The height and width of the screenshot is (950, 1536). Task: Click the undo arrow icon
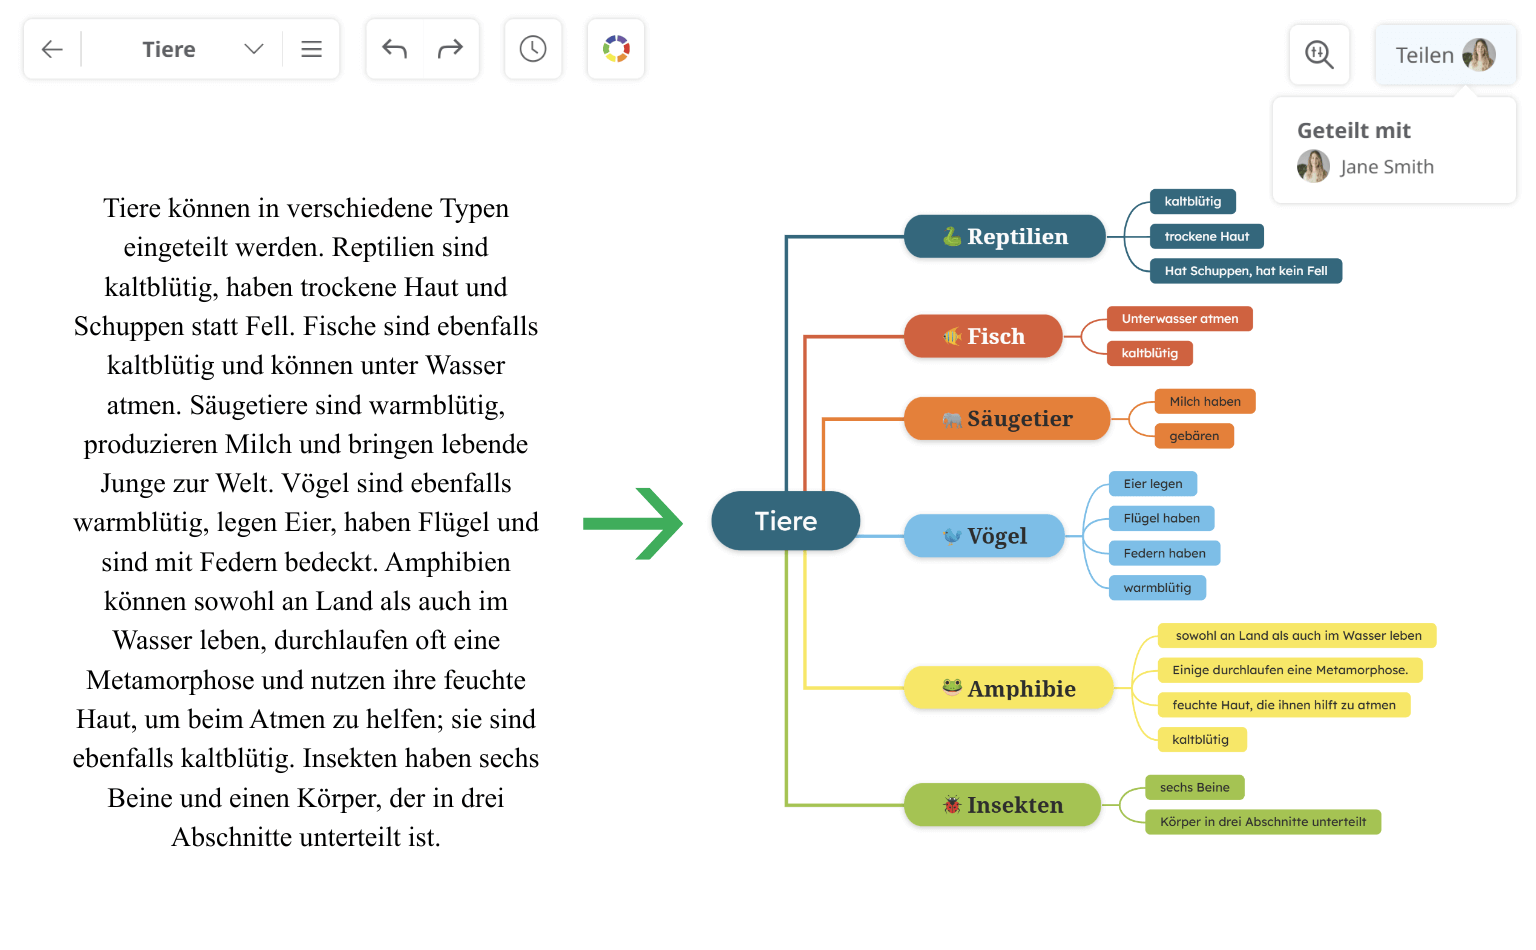[394, 48]
